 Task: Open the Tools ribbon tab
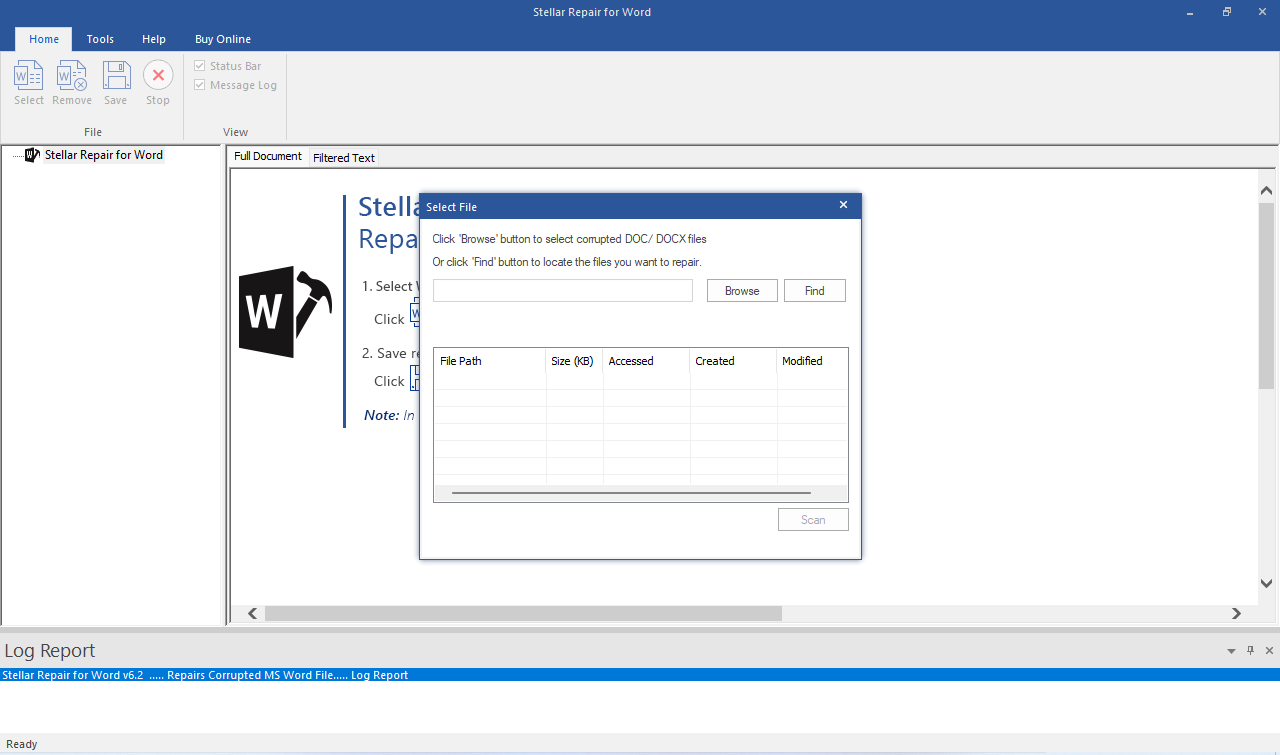100,39
